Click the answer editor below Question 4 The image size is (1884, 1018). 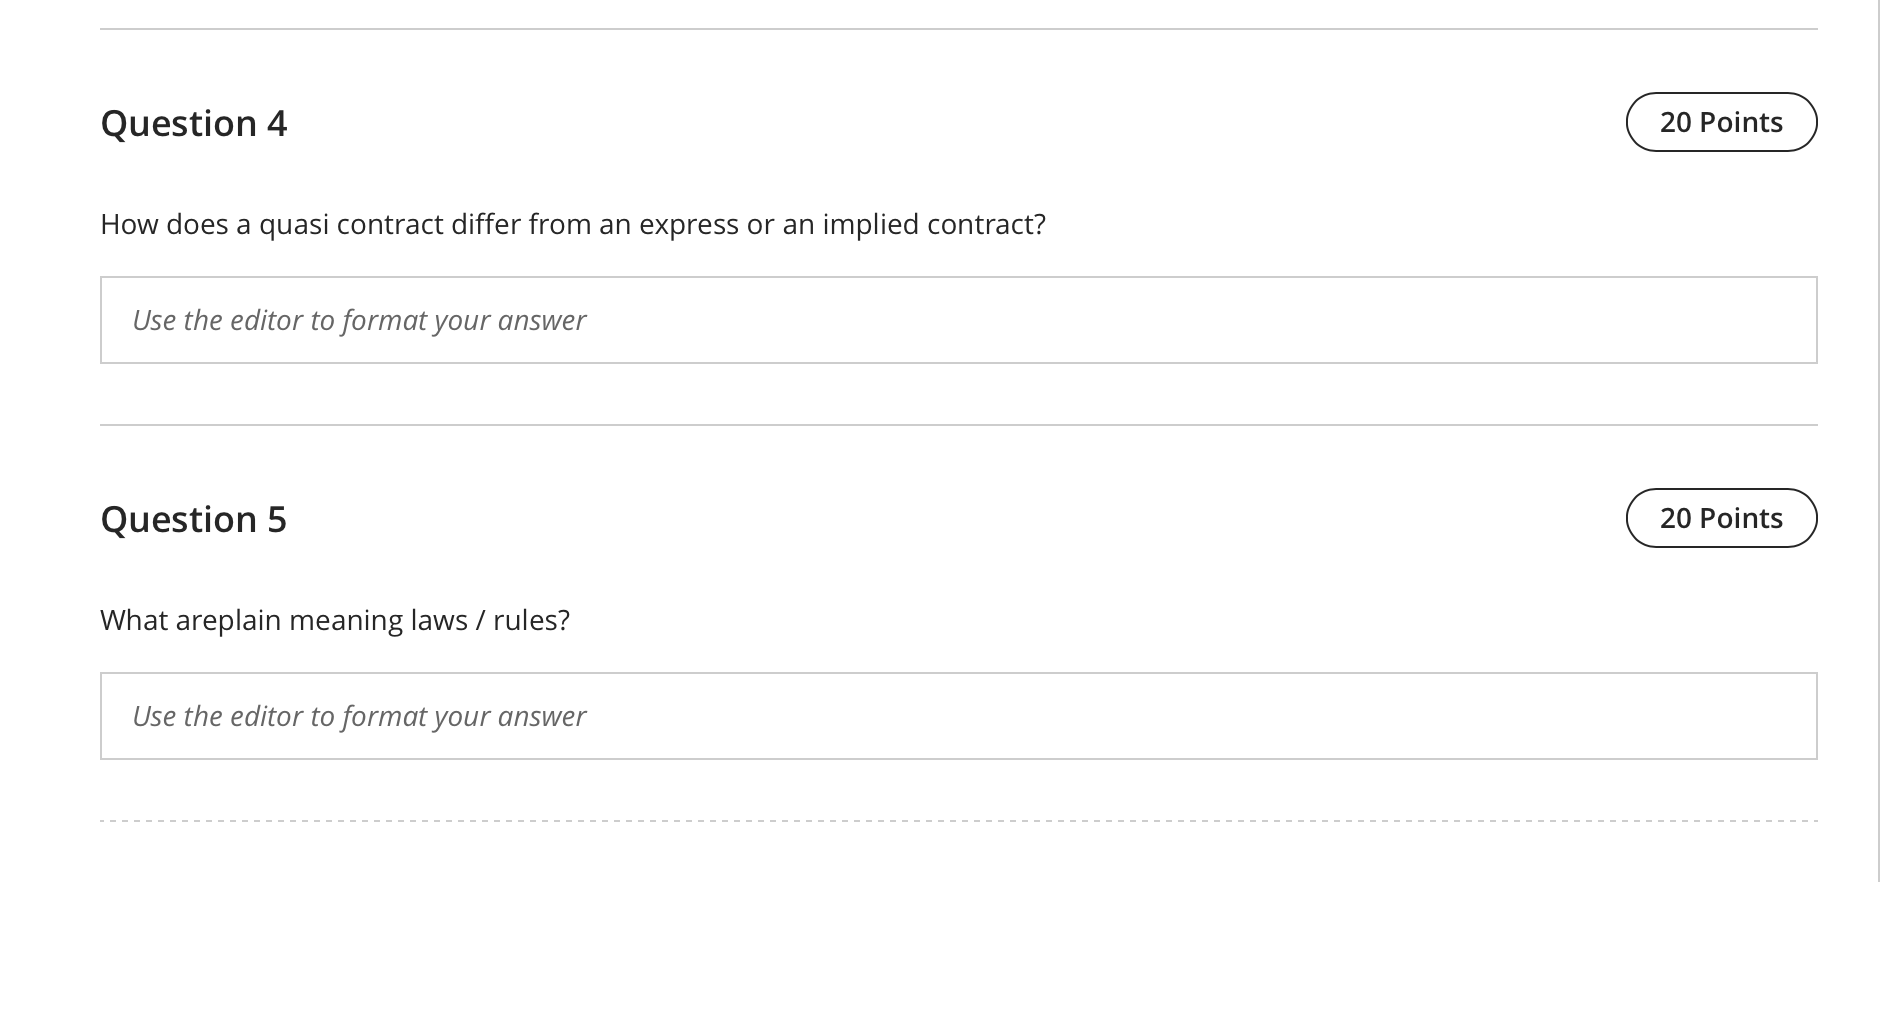click(x=956, y=319)
